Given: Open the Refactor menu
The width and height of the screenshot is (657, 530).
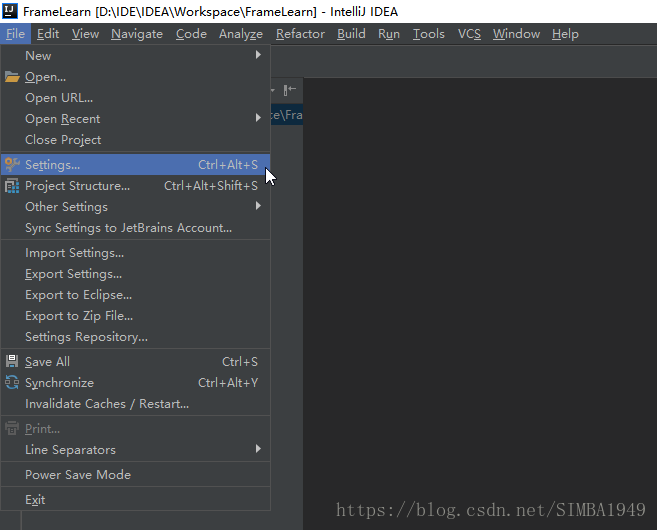Looking at the screenshot, I should (x=300, y=34).
